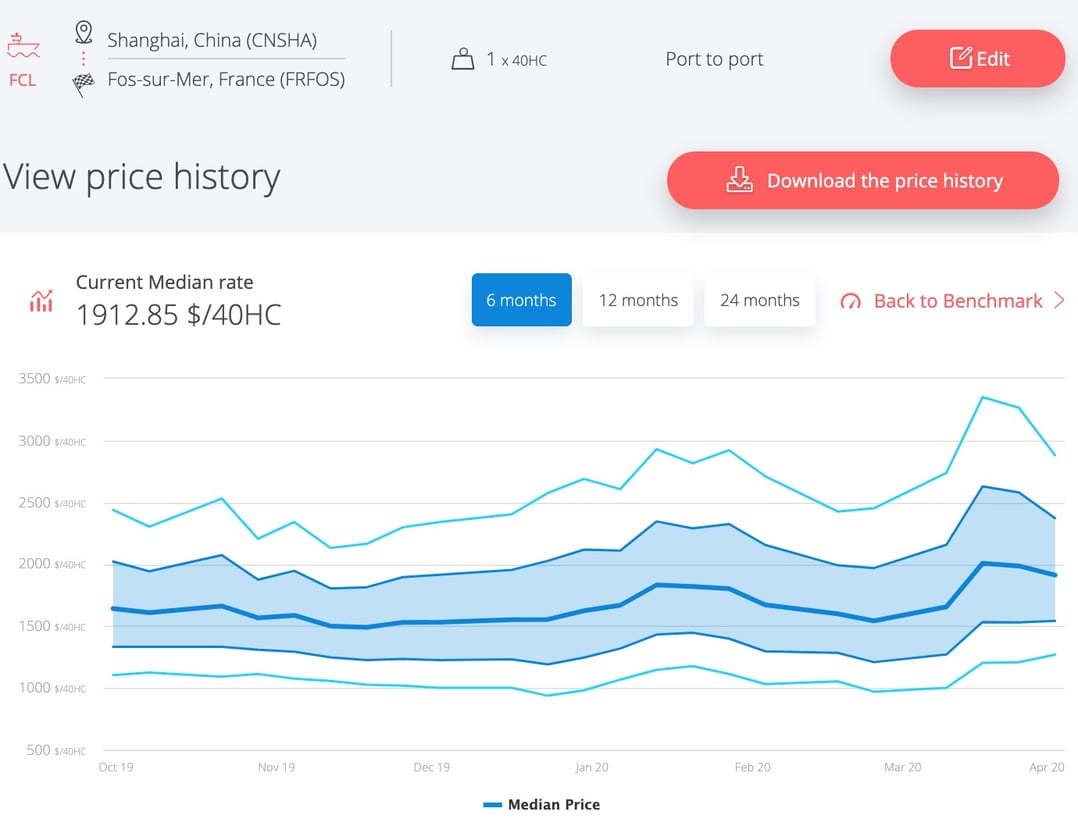Click the pencil icon on Edit button

[960, 58]
